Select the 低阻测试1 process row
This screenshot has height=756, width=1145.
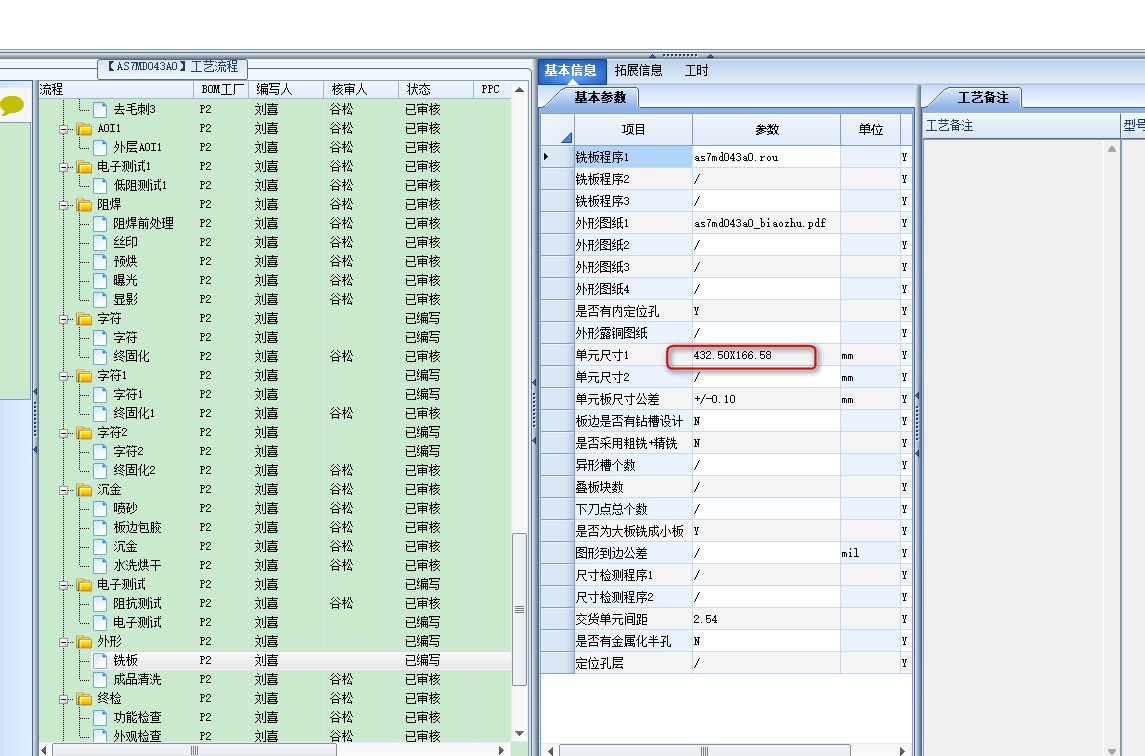[x=275, y=186]
